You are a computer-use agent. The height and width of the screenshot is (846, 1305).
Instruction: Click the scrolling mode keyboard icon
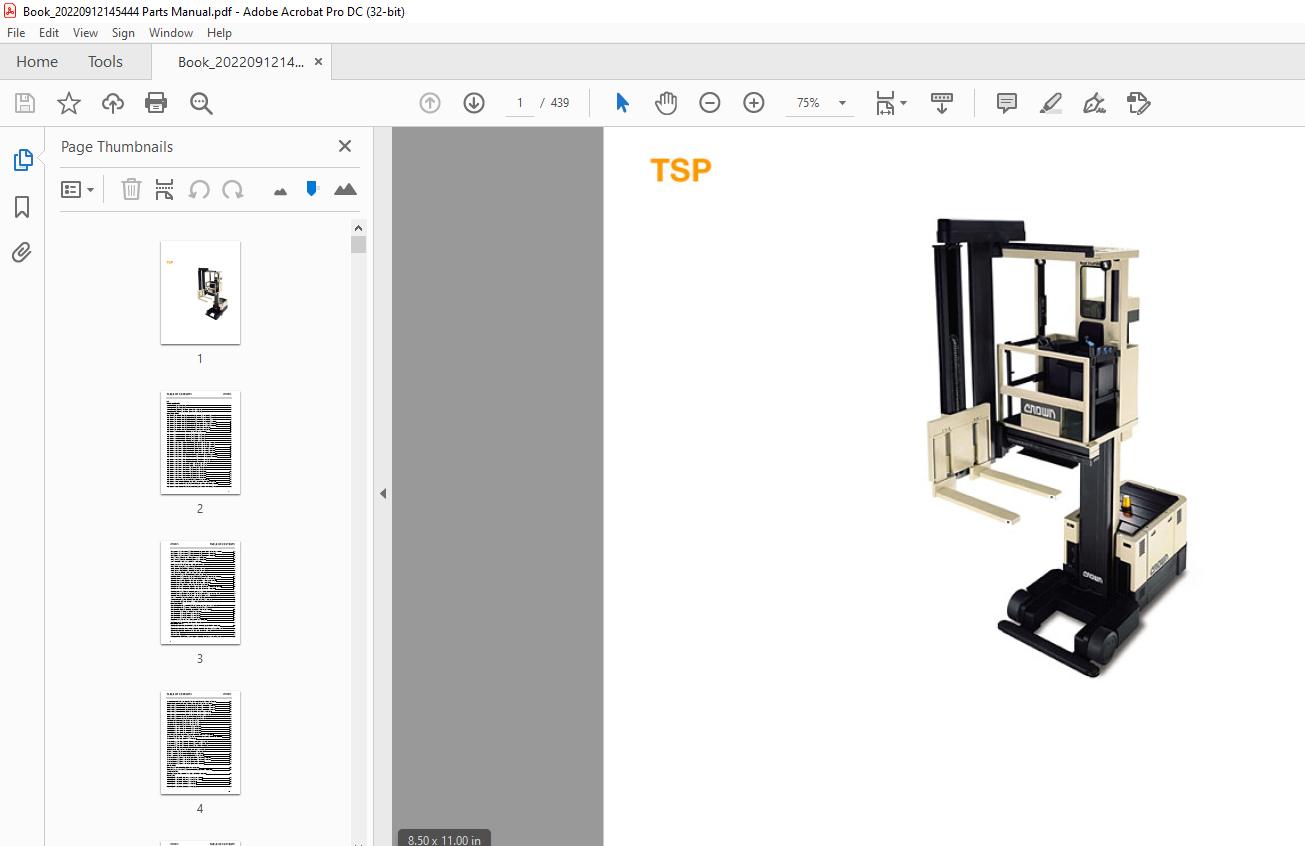pos(942,103)
